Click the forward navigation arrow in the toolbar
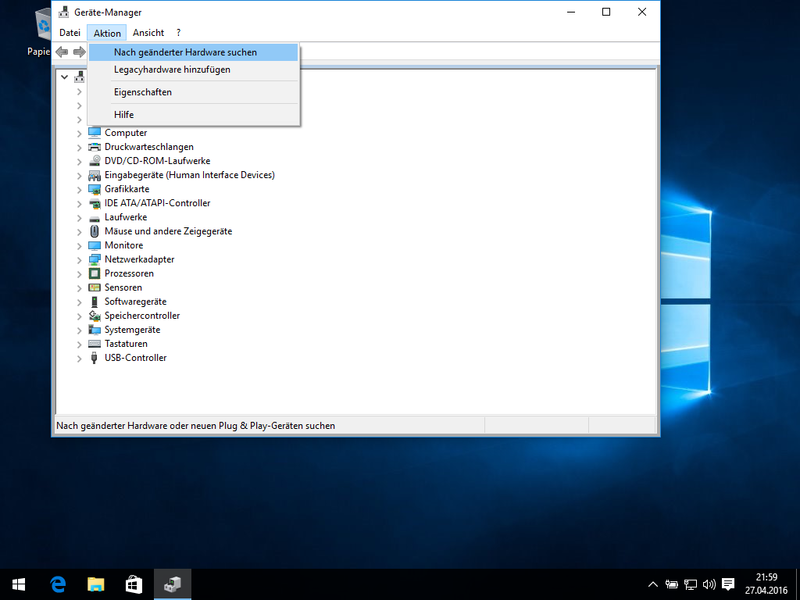 tap(77, 51)
